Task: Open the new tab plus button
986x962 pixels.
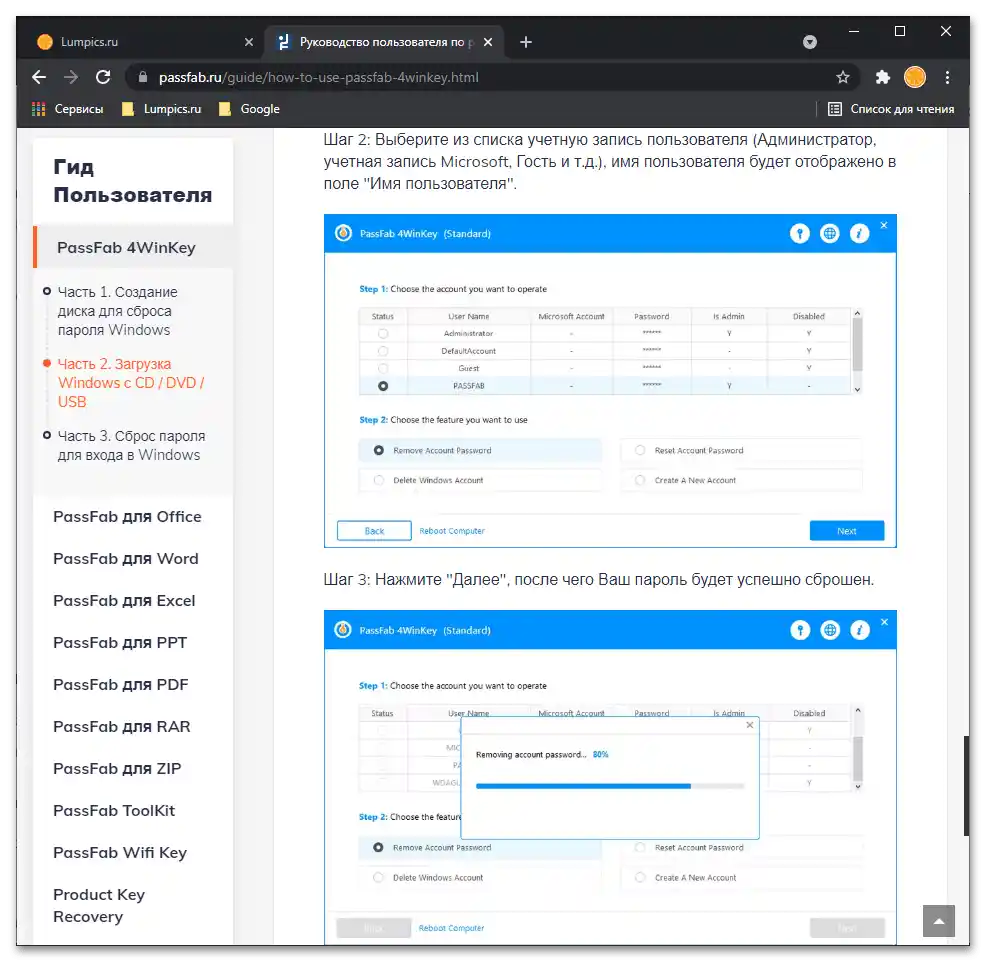Action: tap(526, 42)
